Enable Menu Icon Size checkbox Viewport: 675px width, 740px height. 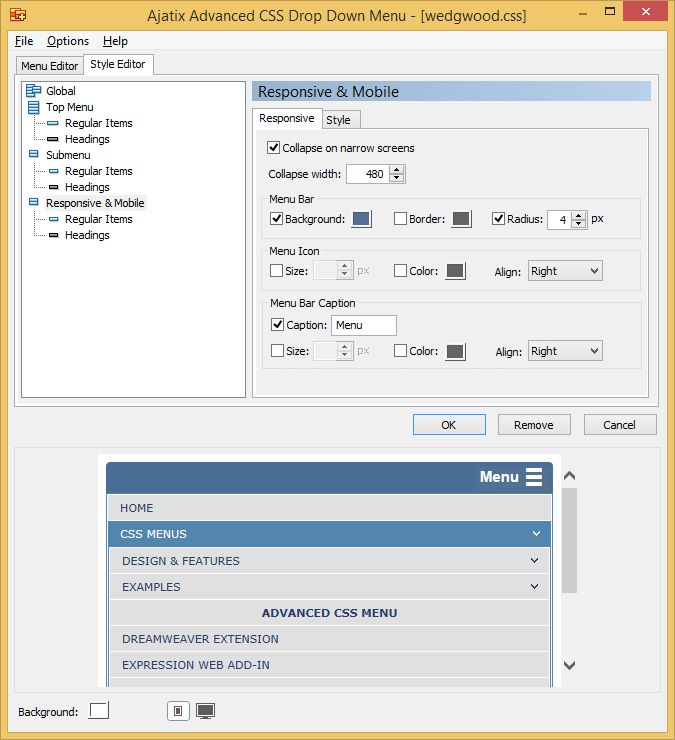point(277,270)
